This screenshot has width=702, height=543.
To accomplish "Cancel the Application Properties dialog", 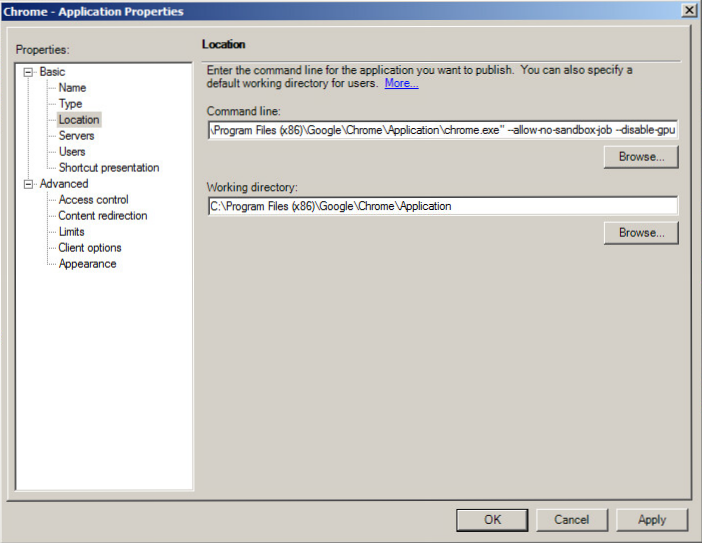I will click(x=572, y=520).
